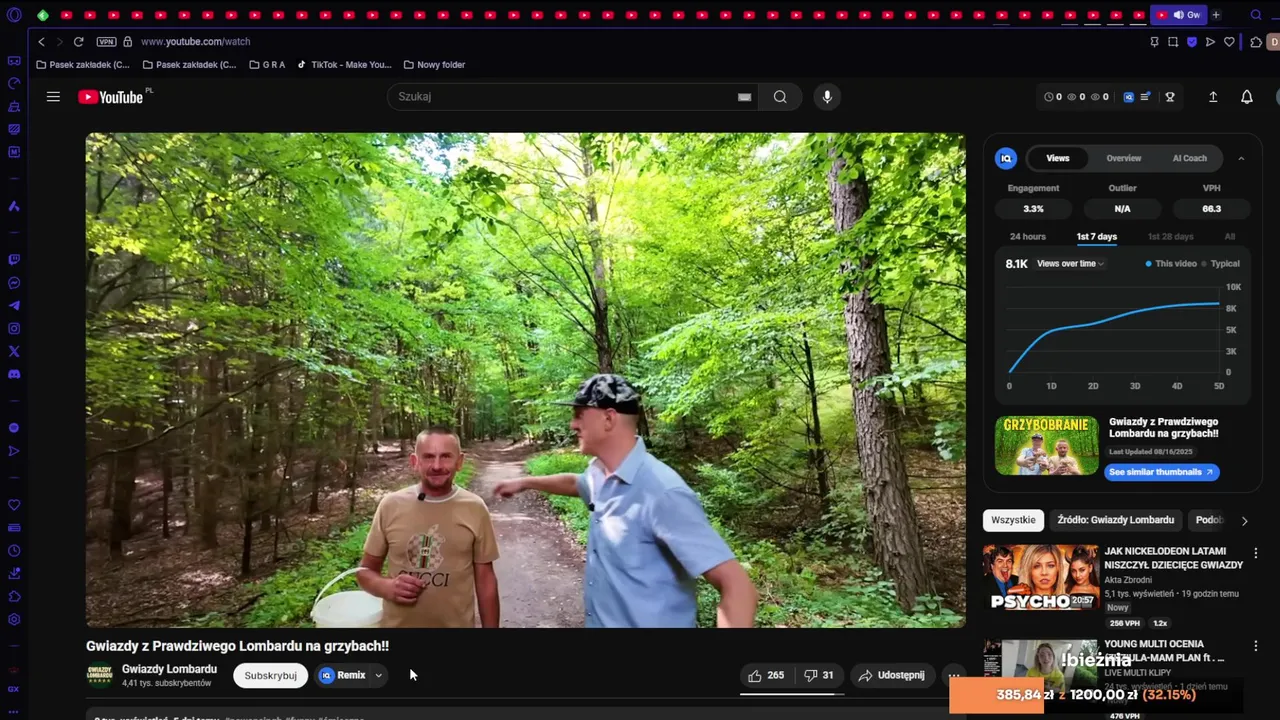This screenshot has height=720, width=1280.
Task: Open Opera menu logo
Action: point(14,15)
